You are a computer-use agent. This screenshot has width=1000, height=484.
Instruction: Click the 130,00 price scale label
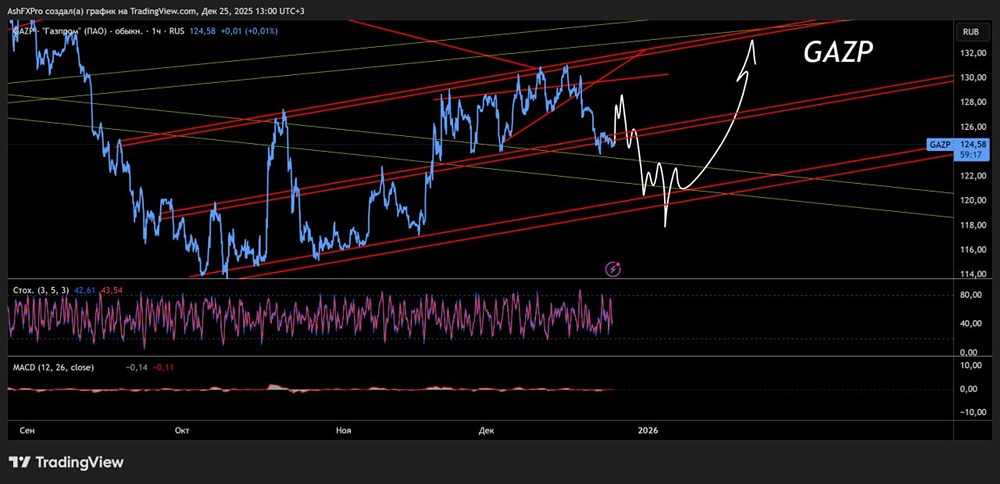click(972, 78)
